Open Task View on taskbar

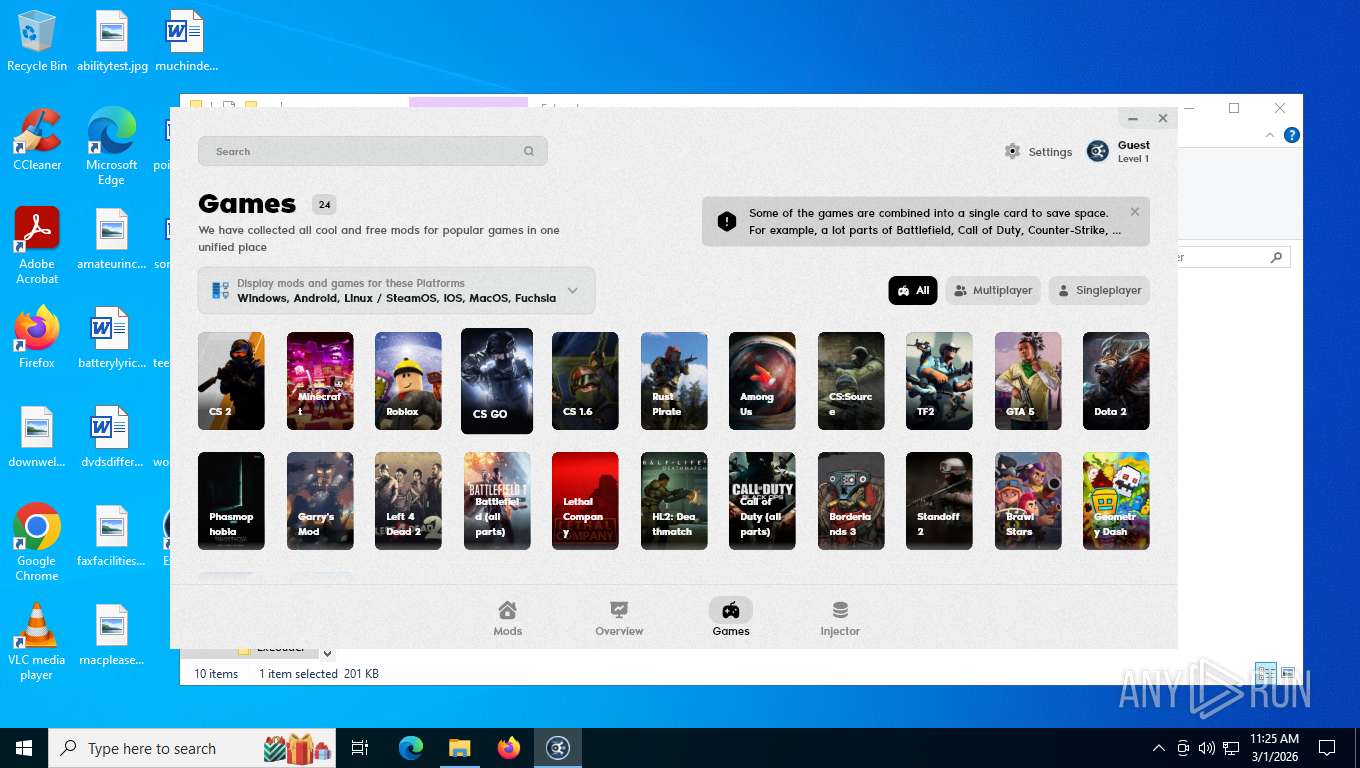360,748
